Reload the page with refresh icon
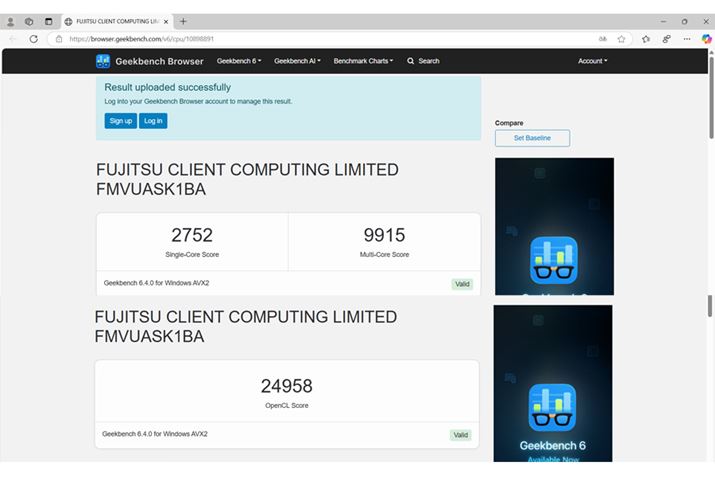 [x=33, y=39]
